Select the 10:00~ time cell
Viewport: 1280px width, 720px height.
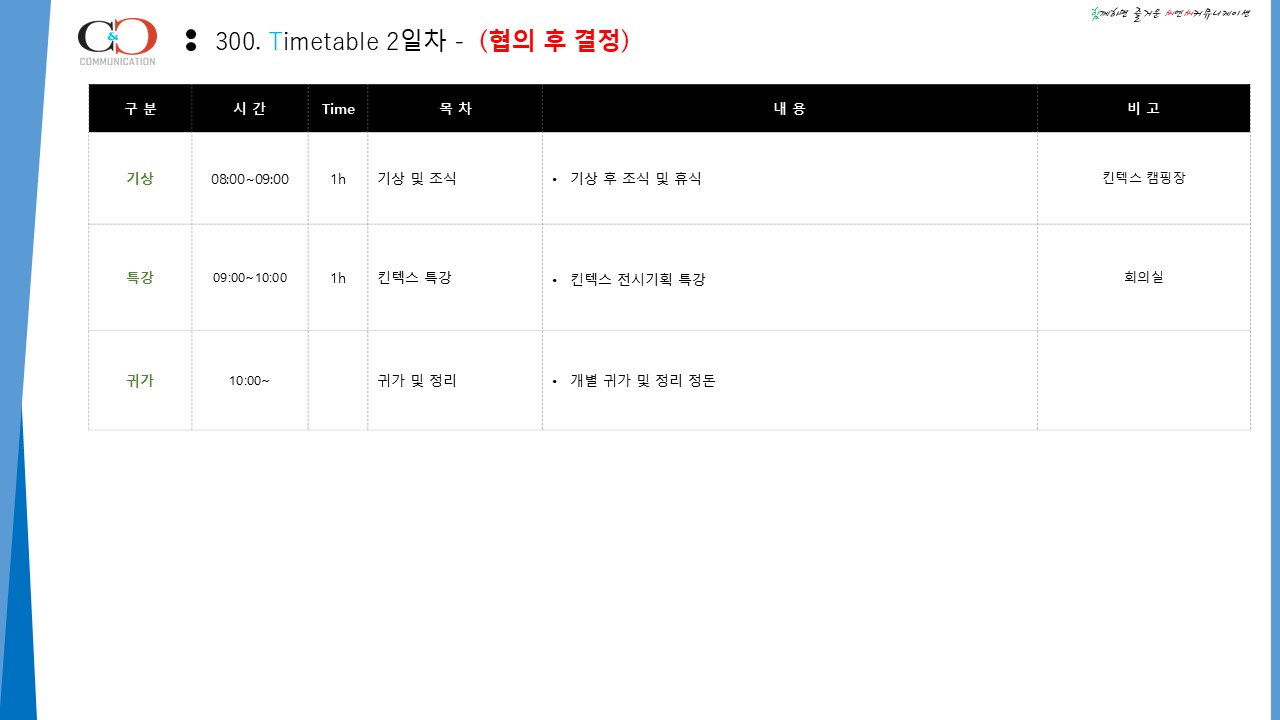point(250,380)
